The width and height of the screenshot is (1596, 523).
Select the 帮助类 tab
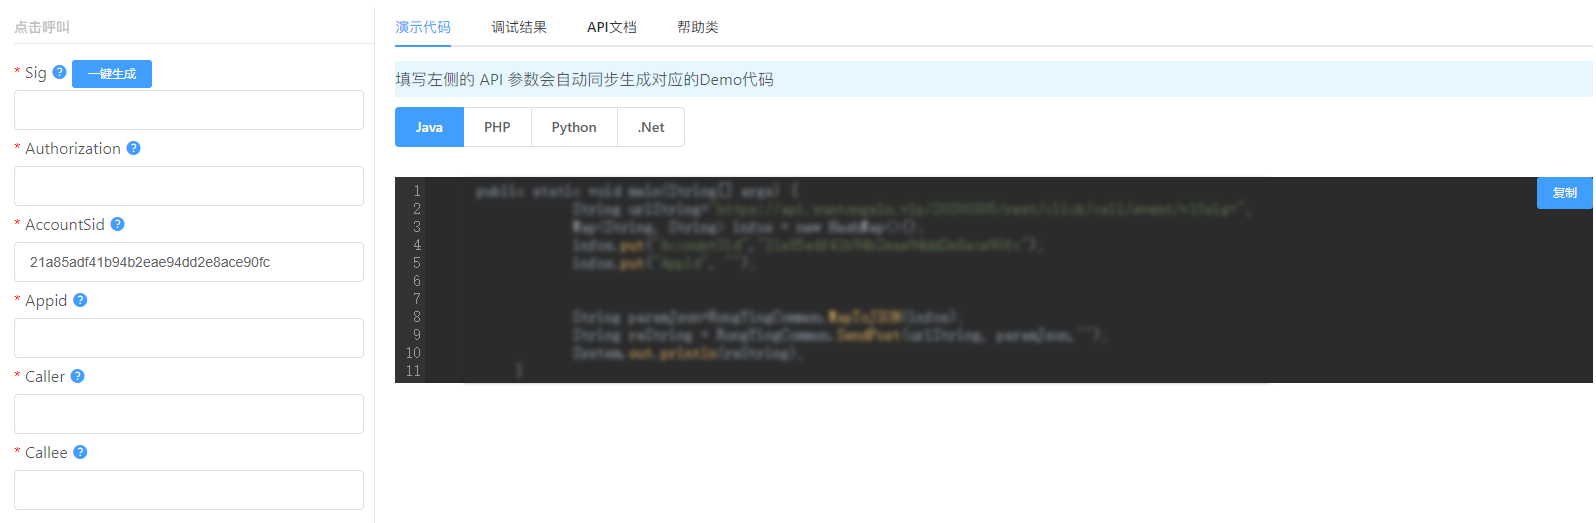(x=697, y=27)
